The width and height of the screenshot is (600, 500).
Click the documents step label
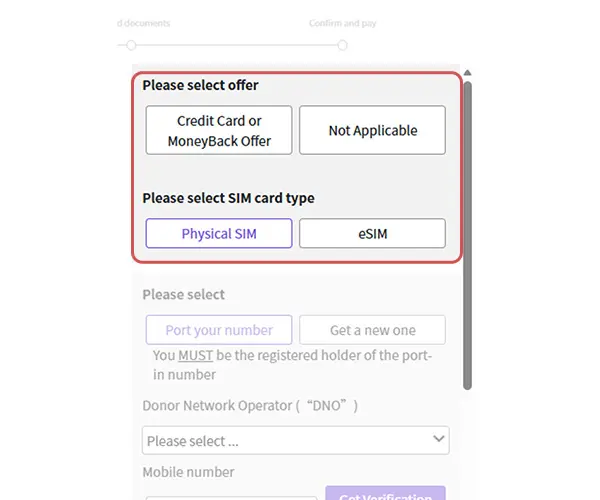coord(144,23)
